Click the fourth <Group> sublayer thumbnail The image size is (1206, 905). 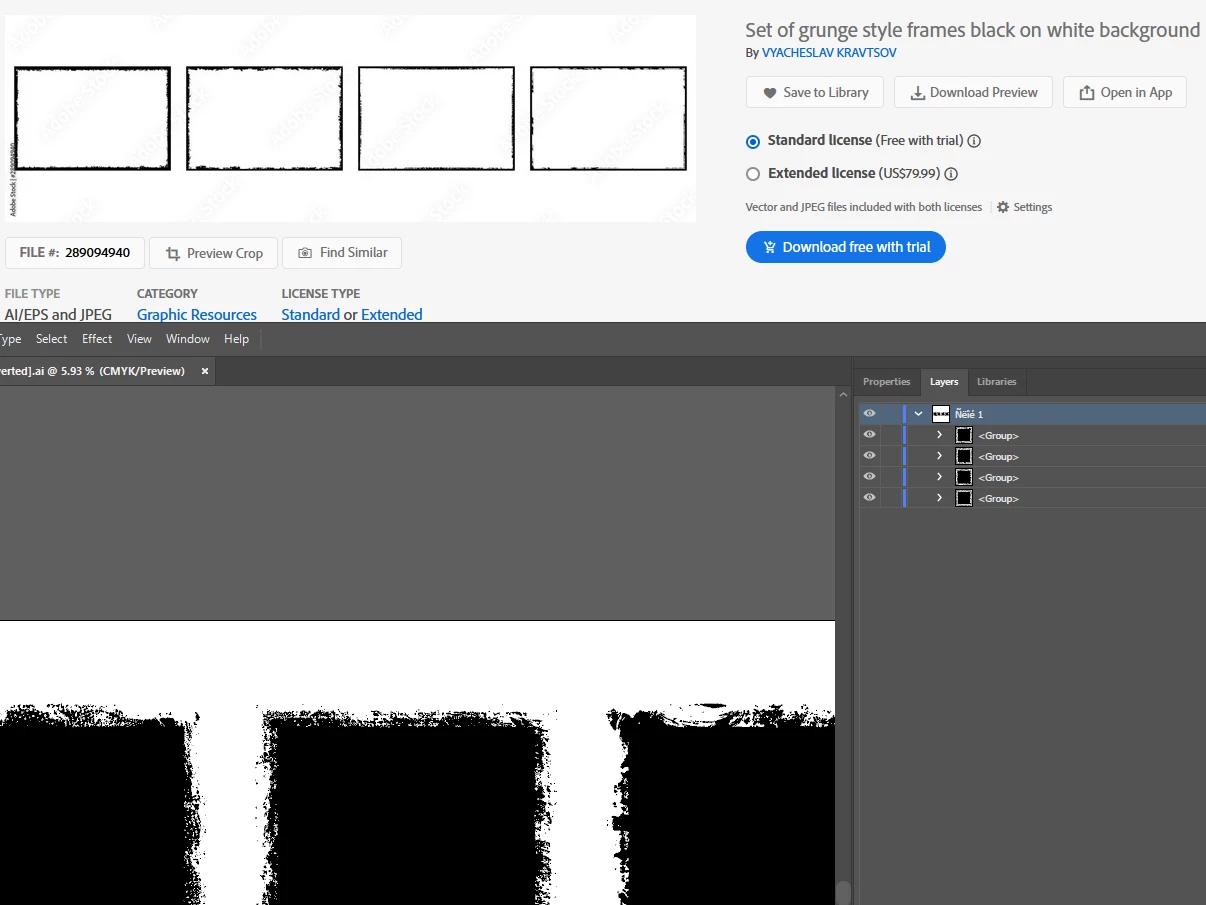tap(964, 498)
